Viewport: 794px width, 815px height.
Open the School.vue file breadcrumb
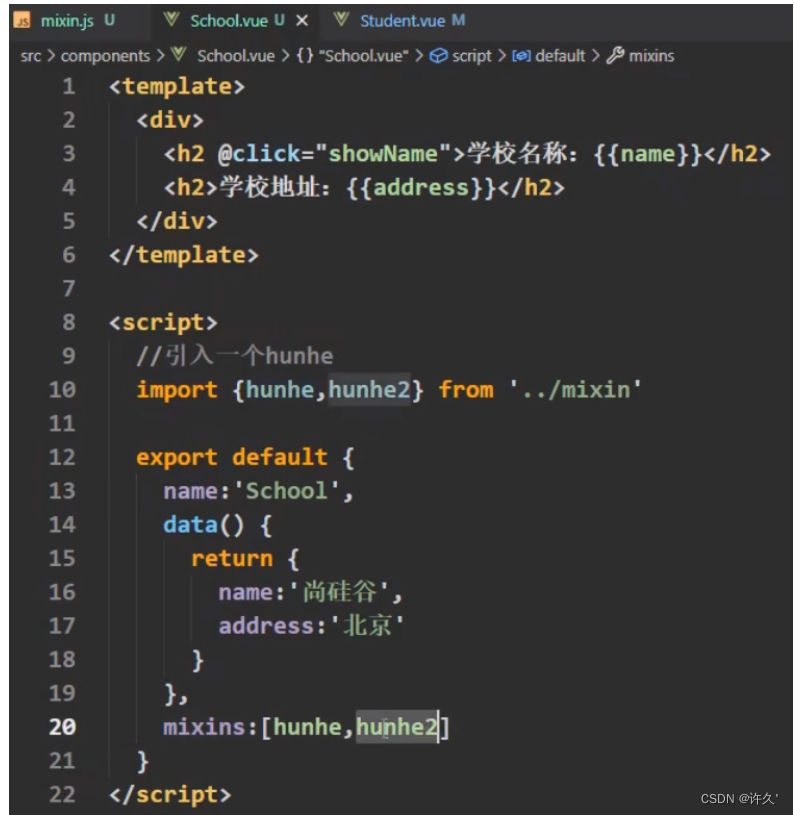236,56
